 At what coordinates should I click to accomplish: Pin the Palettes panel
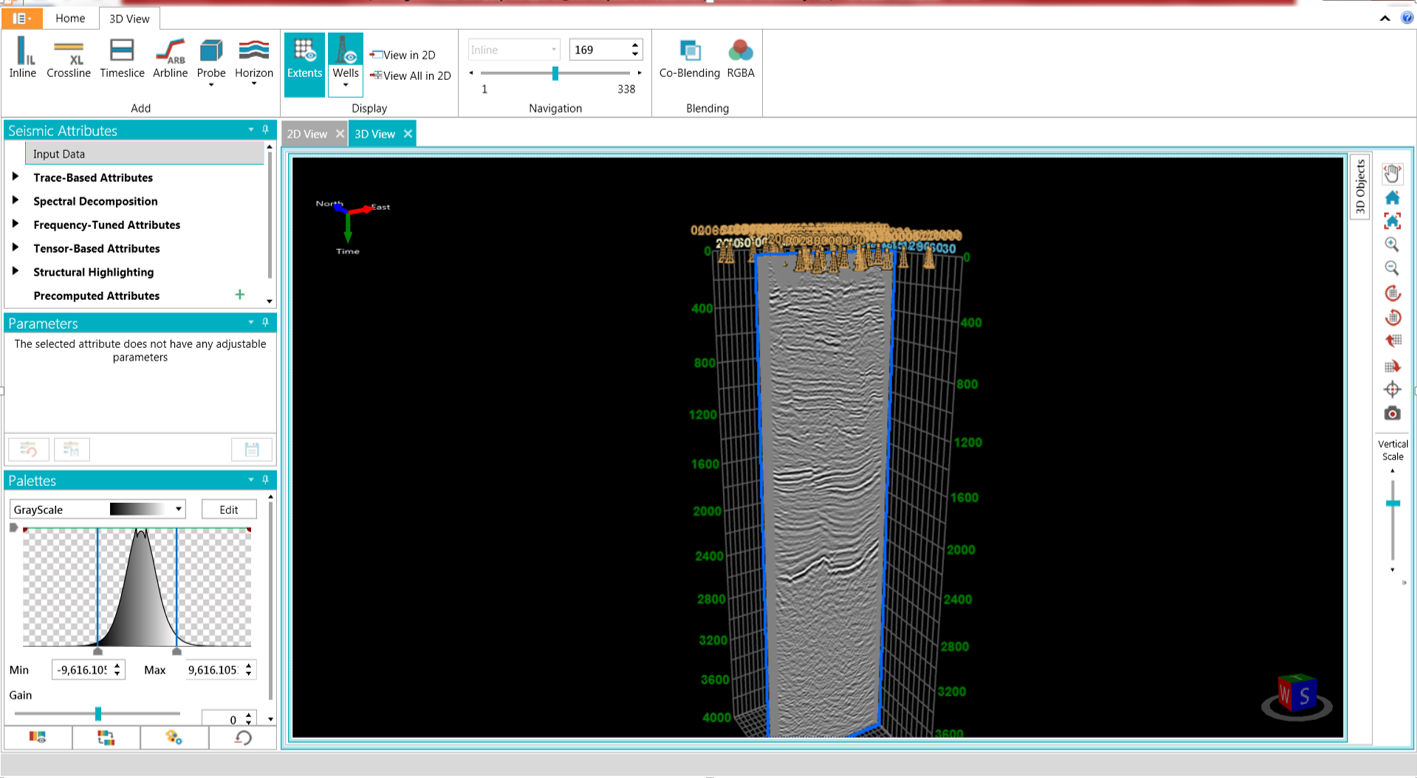click(x=266, y=480)
